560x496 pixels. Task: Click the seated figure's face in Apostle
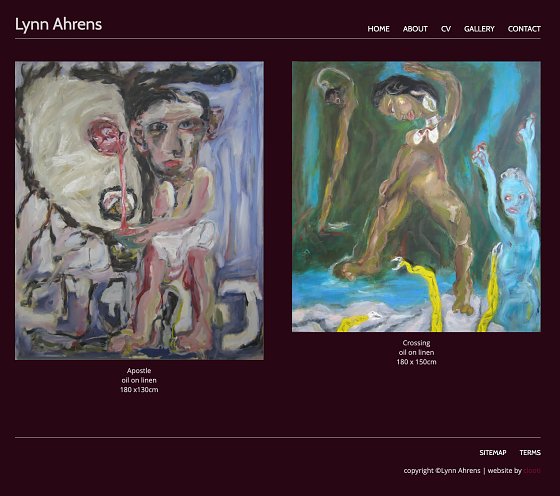tap(171, 139)
